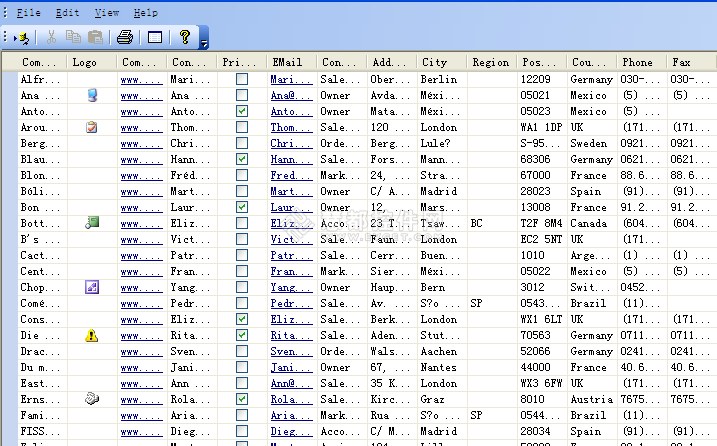Viewport: 717px width, 446px height.
Task: Click the warning logo icon in Die row
Action: pyautogui.click(x=91, y=336)
